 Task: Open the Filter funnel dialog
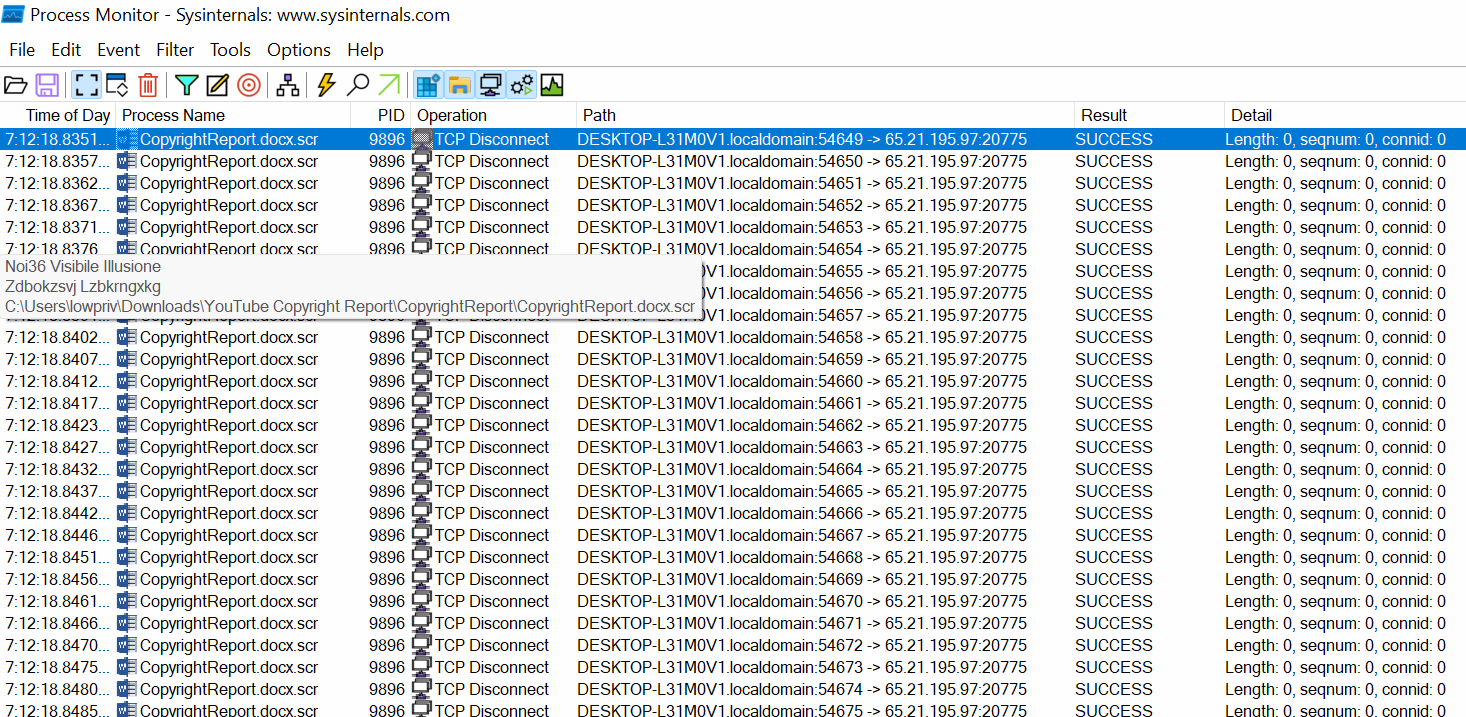[186, 85]
